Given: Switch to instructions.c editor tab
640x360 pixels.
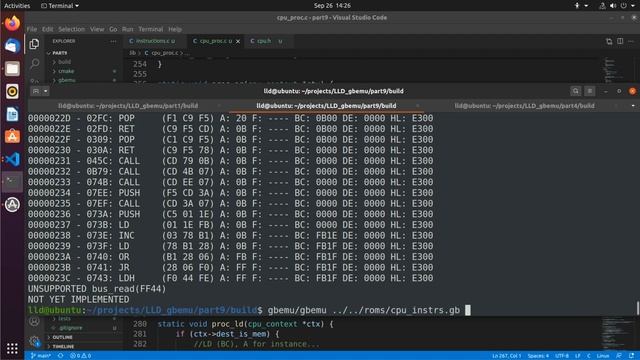Looking at the screenshot, I should pos(155,41).
